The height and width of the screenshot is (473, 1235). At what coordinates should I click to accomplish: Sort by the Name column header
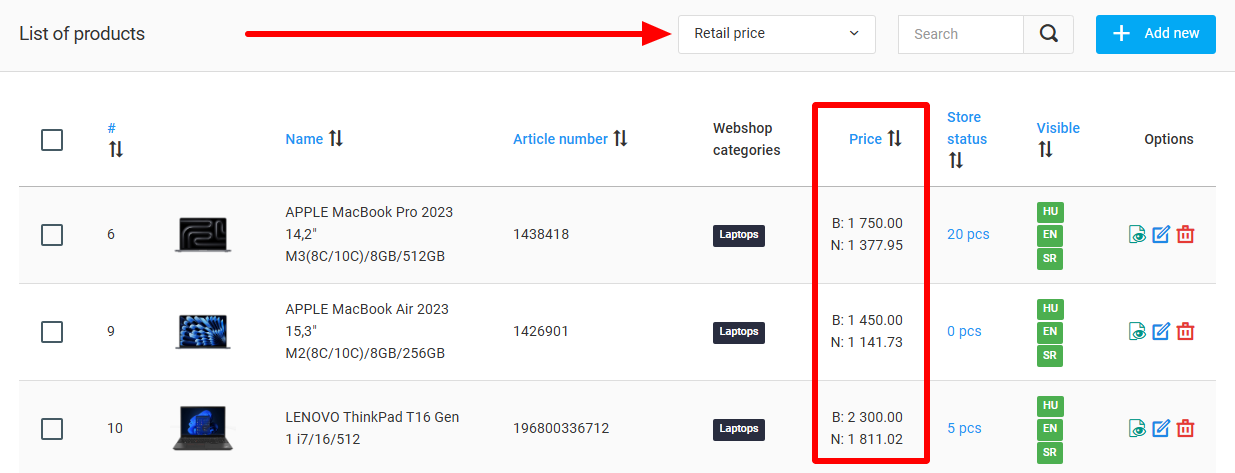pyautogui.click(x=304, y=139)
